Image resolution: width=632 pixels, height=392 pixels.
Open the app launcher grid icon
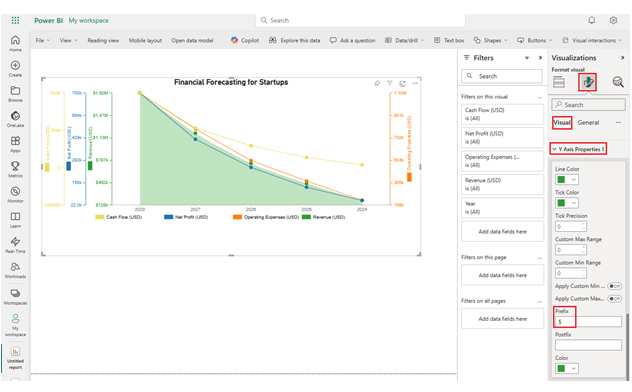pos(15,20)
